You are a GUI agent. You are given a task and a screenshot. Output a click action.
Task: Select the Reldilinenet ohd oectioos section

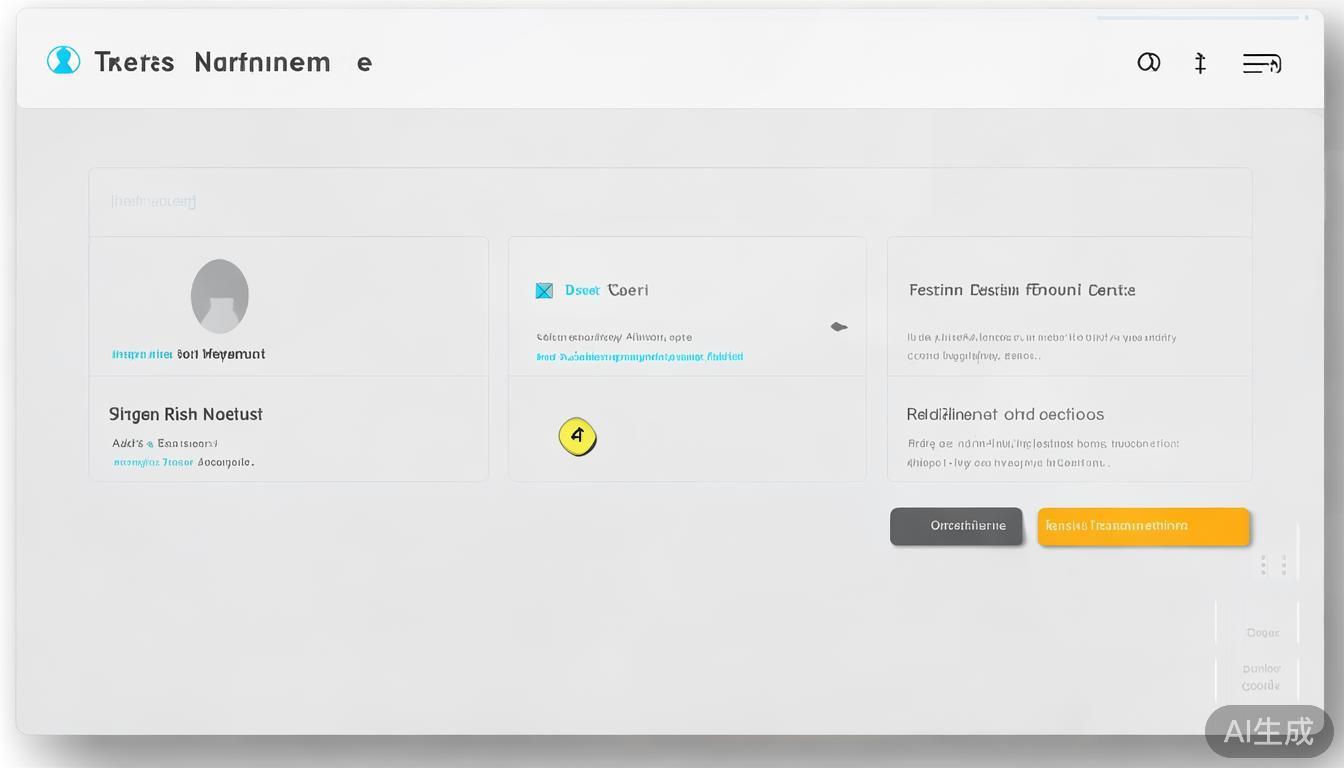coord(1005,414)
